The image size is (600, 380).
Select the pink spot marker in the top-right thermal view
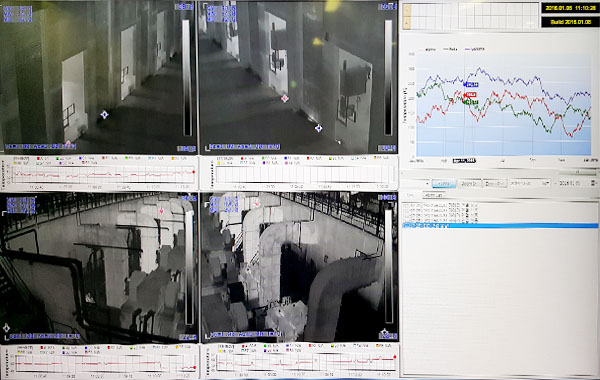[x=285, y=99]
